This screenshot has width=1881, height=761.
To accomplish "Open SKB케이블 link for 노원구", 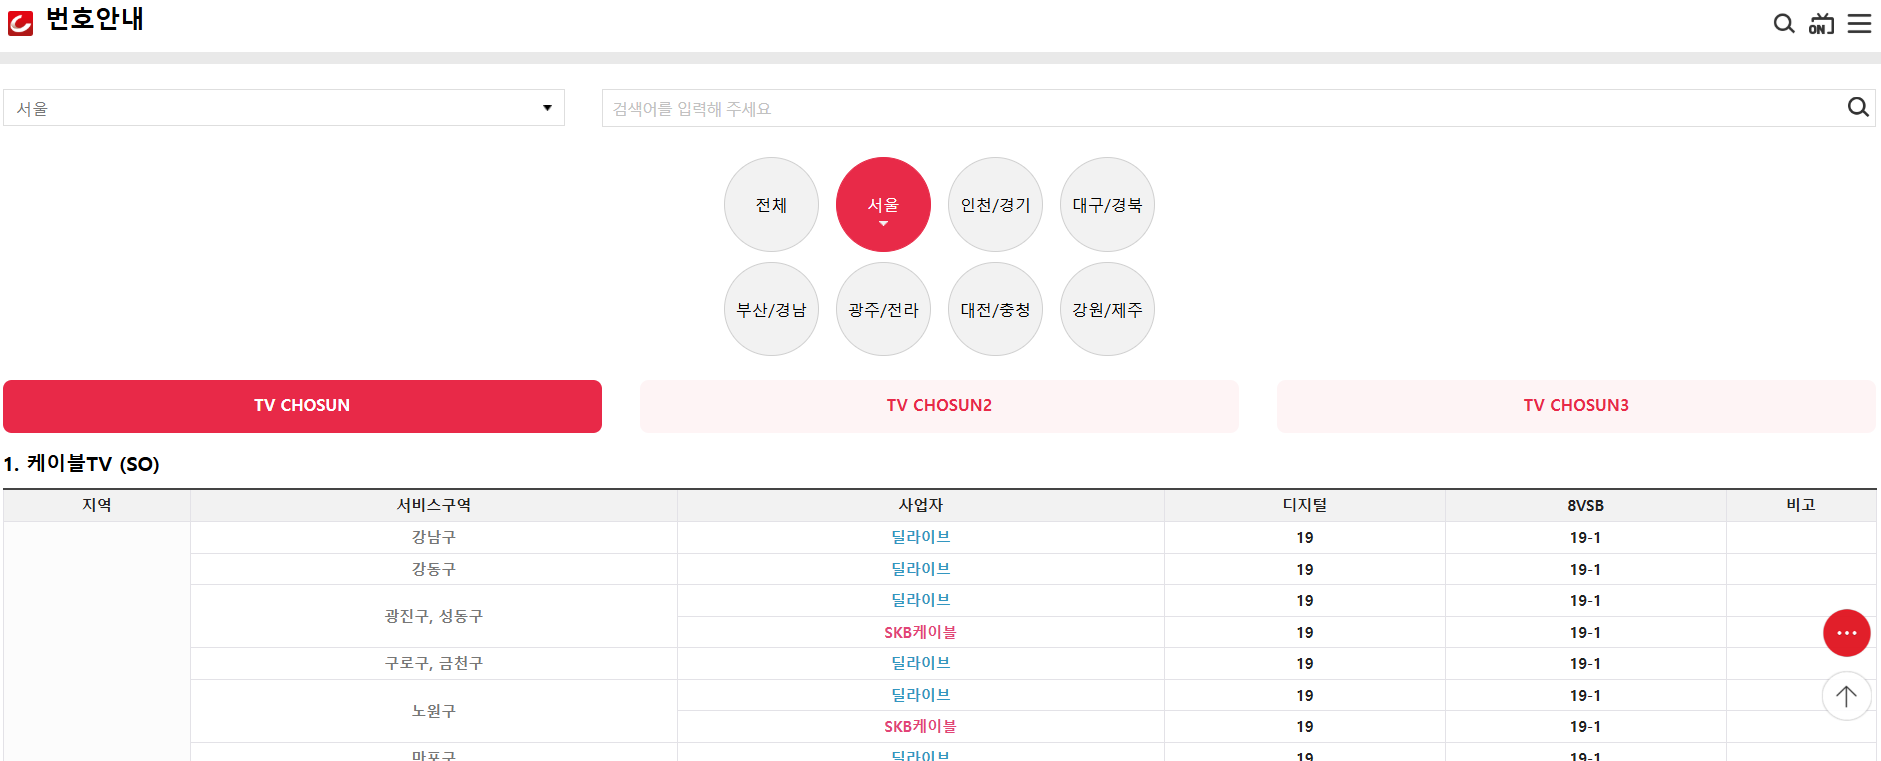I will [921, 726].
